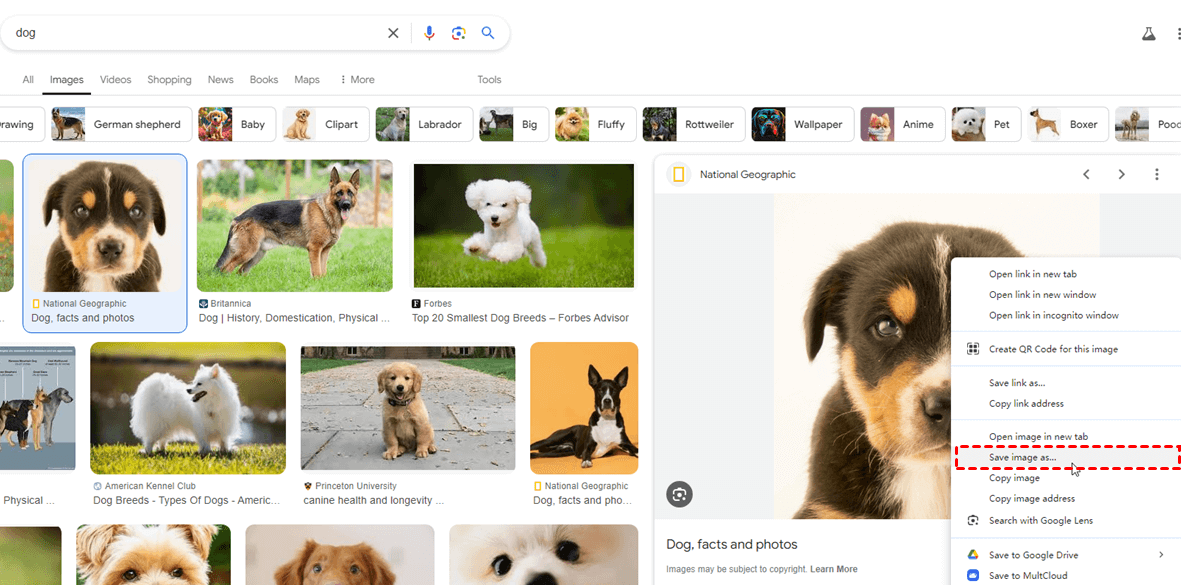Open 'Dog | History, Domestication, Physical' Britannica link
The height and width of the screenshot is (585, 1181).
click(294, 318)
